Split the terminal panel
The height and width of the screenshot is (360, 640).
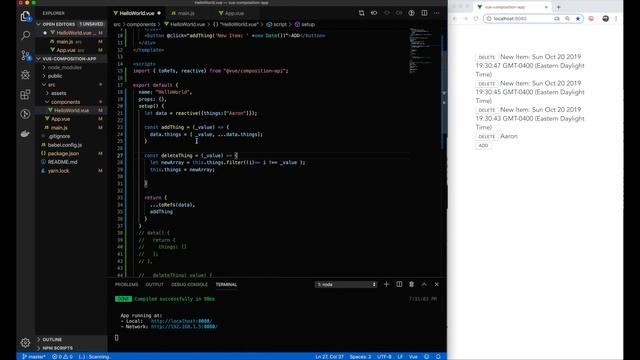[x=399, y=284]
